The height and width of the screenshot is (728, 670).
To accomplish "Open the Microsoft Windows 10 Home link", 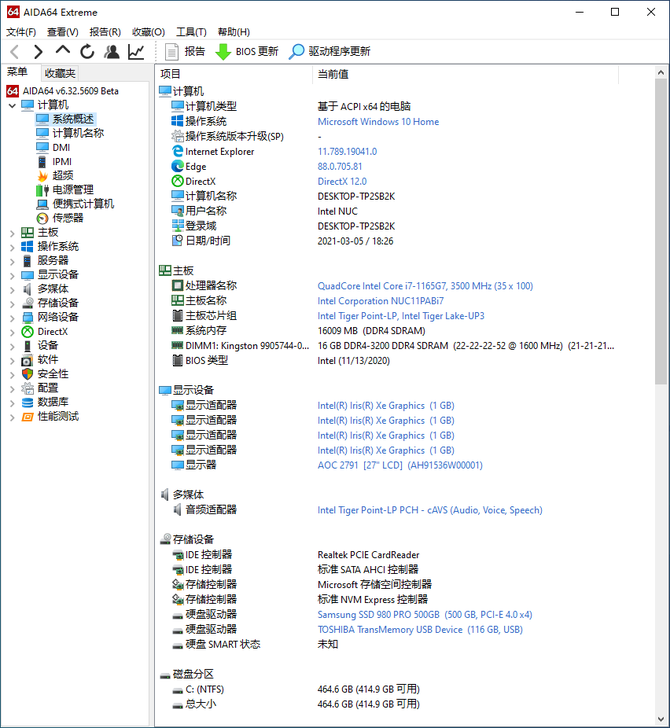I will click(x=378, y=122).
